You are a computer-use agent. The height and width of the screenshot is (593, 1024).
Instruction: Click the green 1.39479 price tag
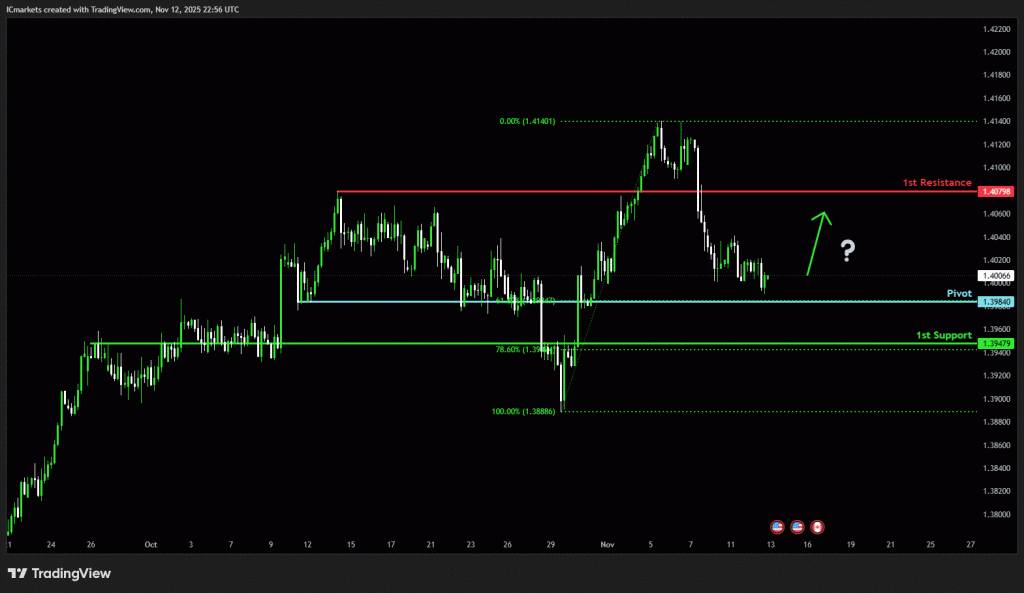997,343
